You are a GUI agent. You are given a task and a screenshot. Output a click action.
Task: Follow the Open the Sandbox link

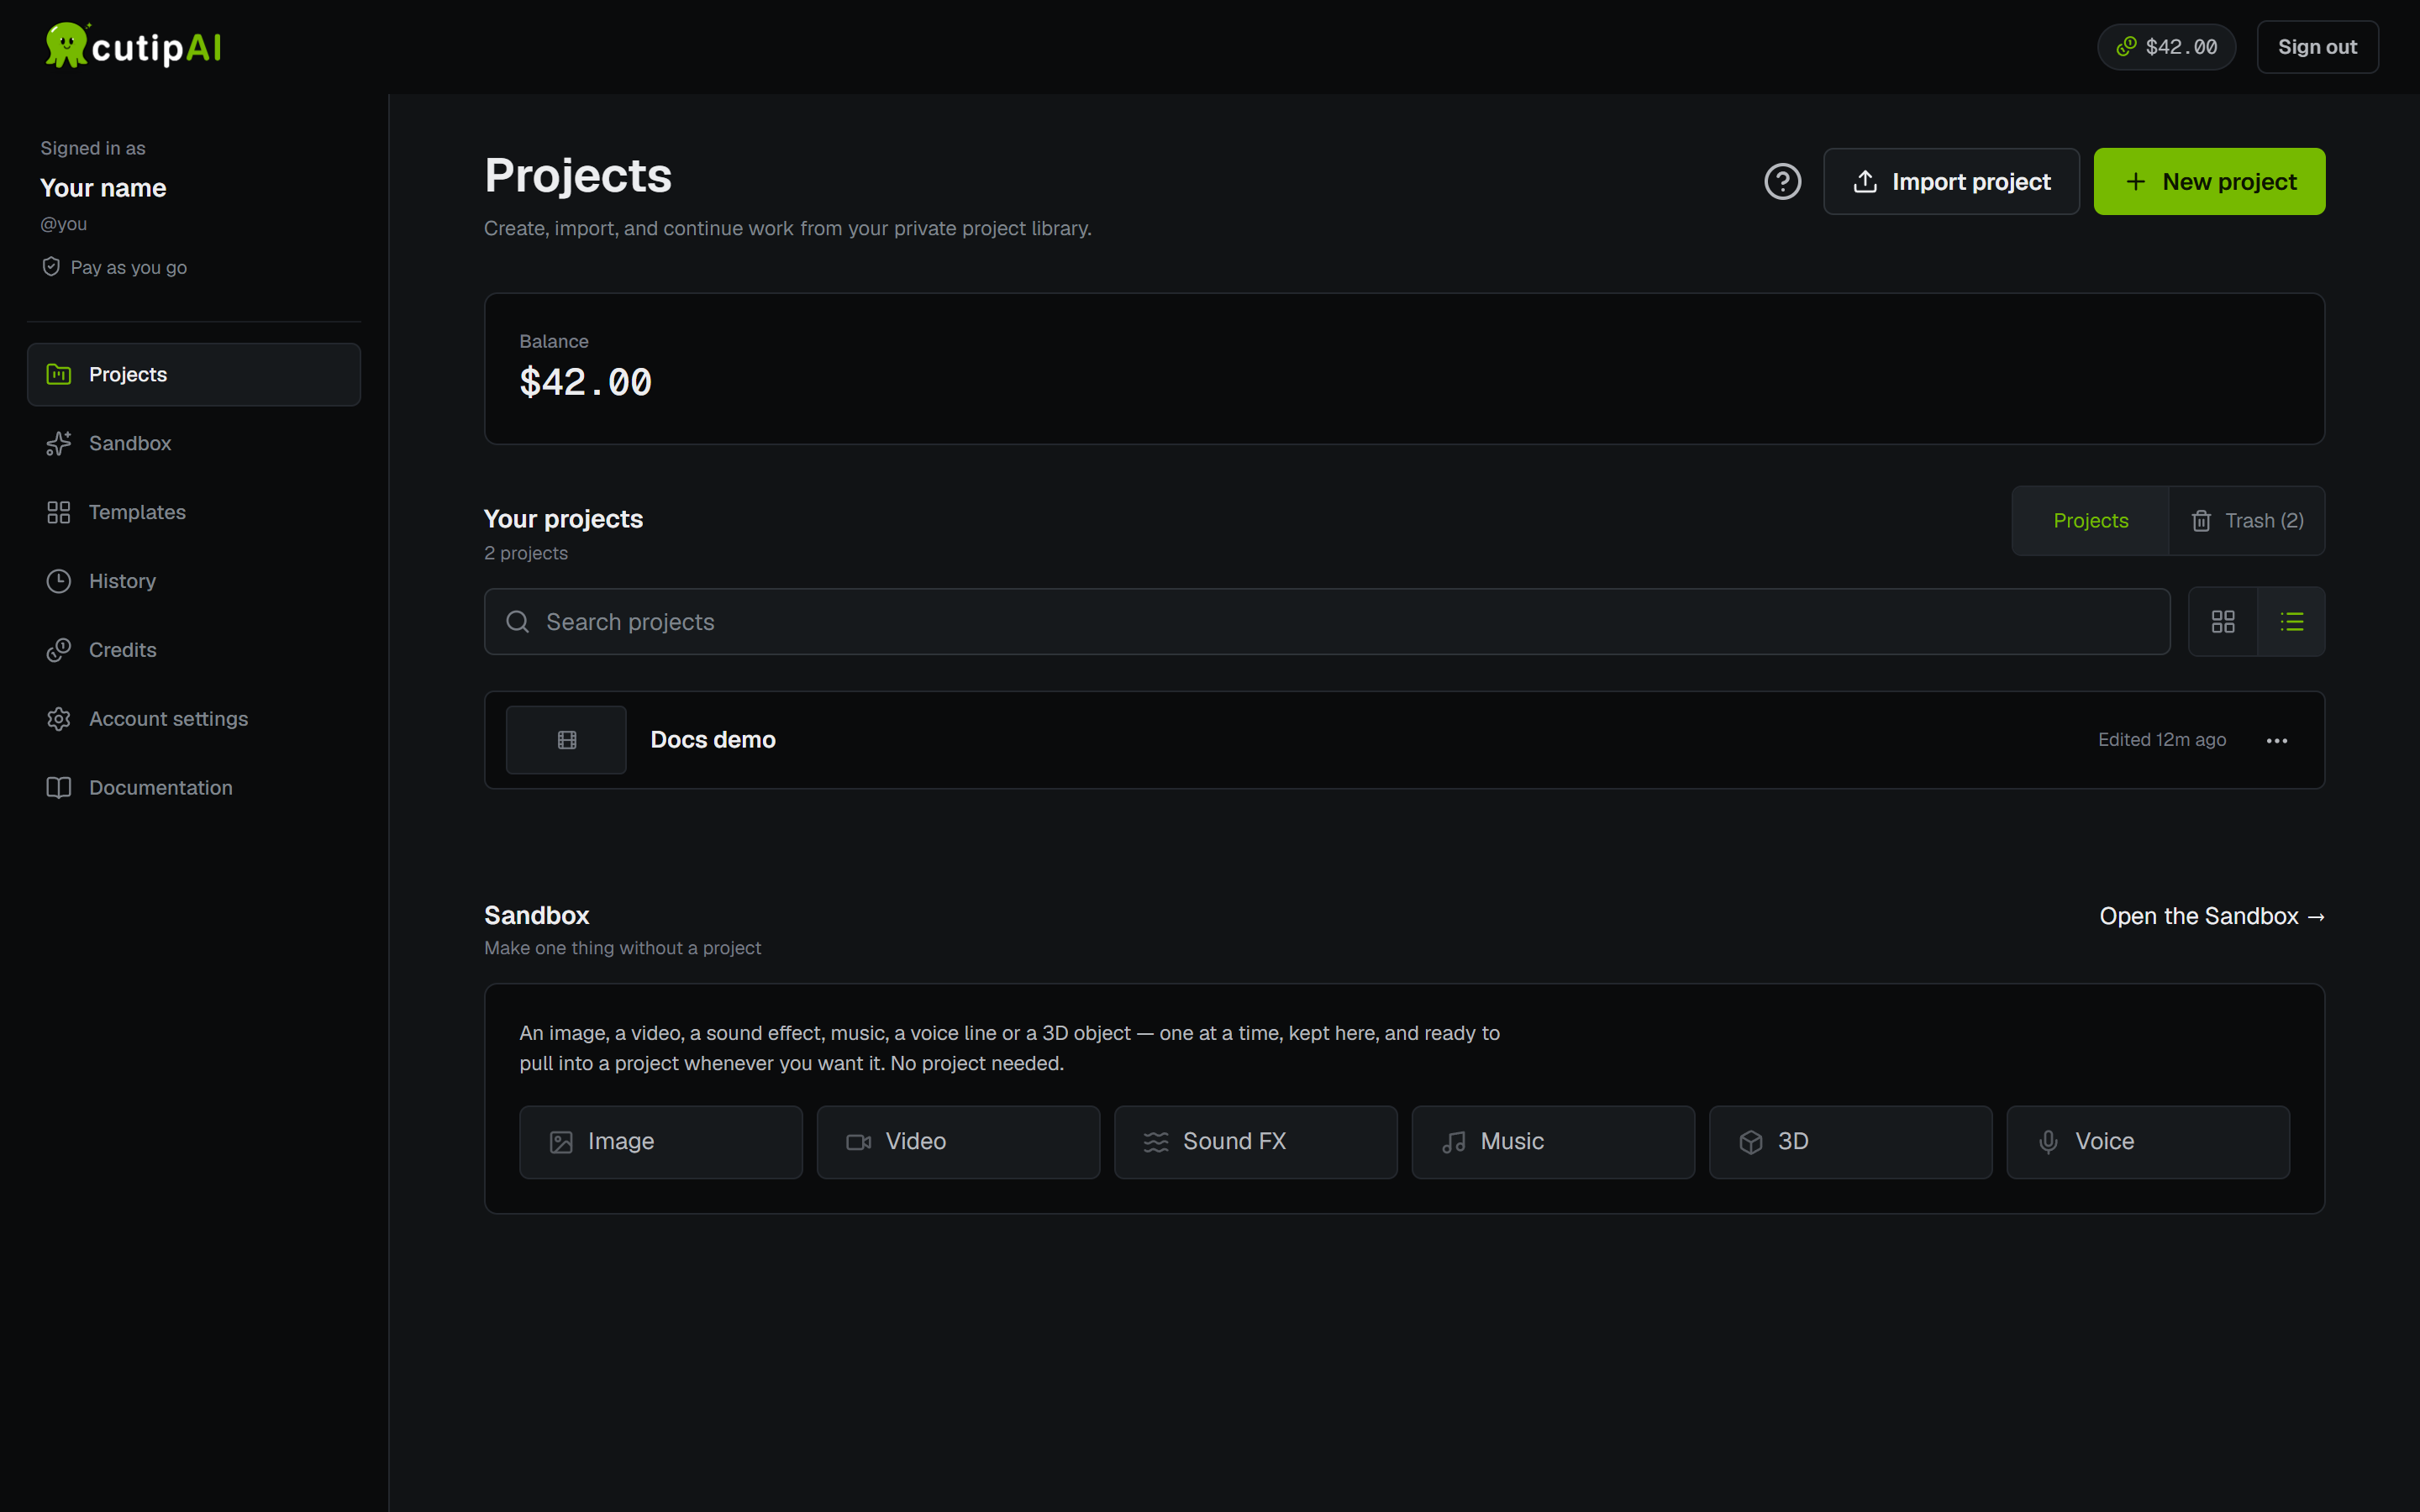click(2212, 916)
